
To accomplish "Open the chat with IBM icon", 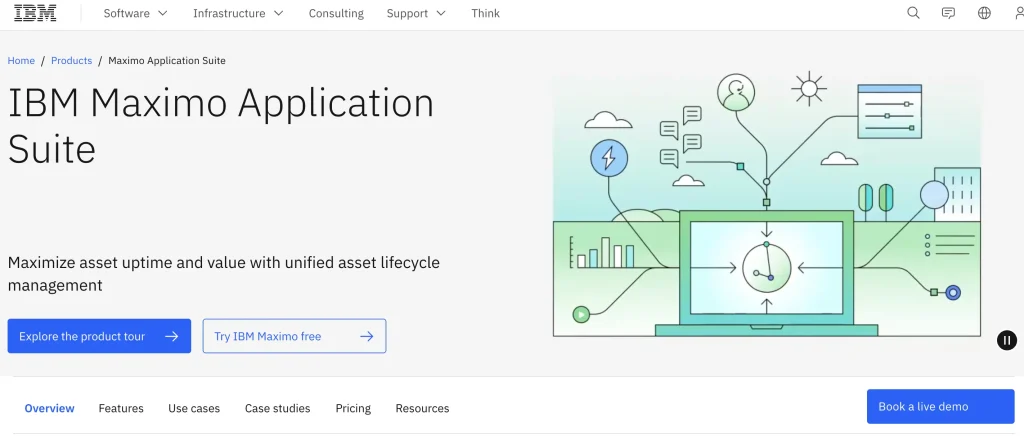I will [x=948, y=13].
